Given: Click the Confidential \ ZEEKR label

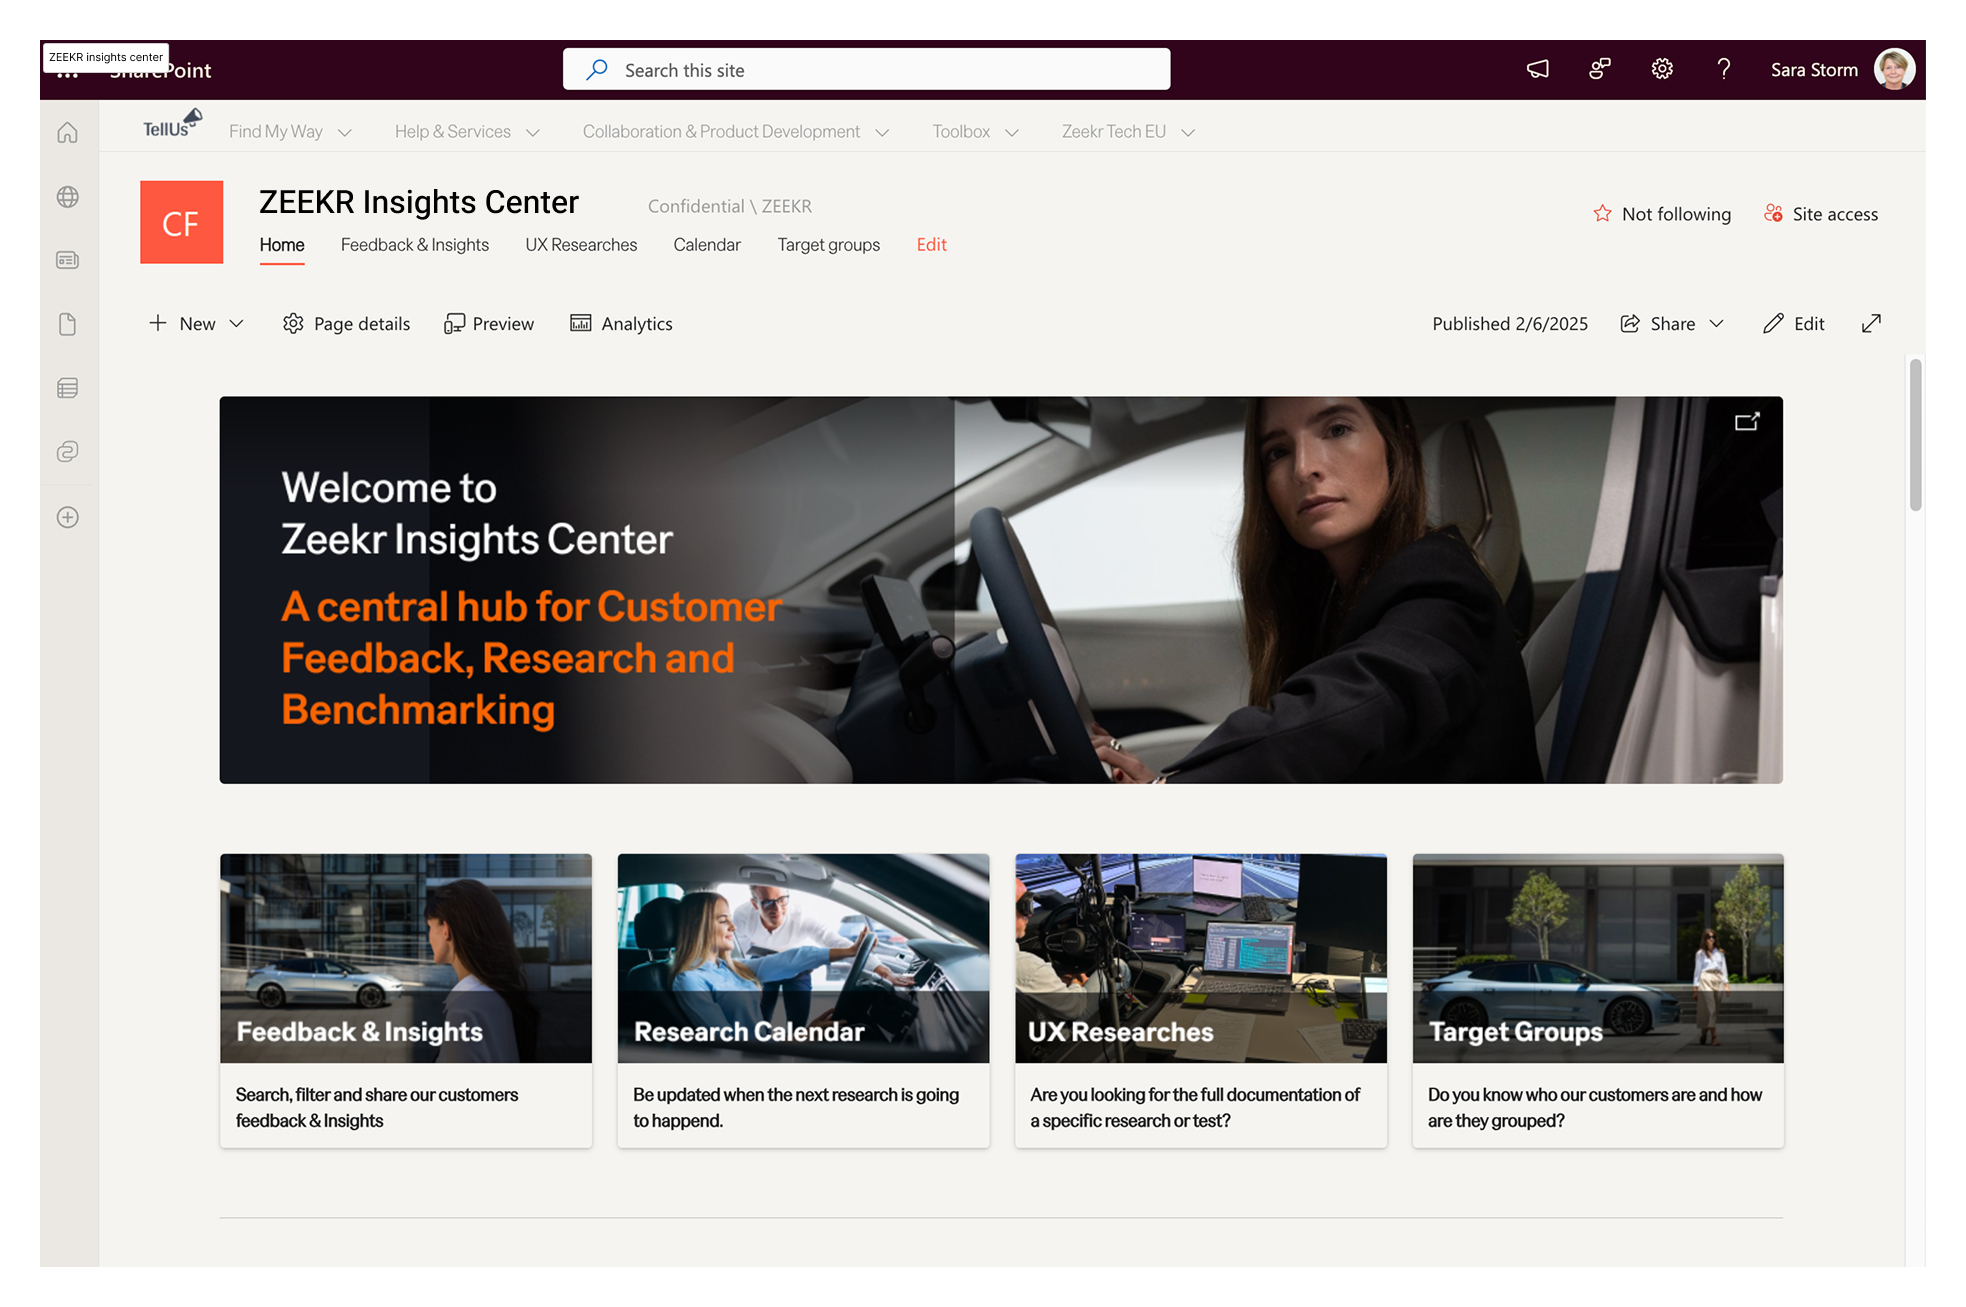Looking at the screenshot, I should click(730, 206).
